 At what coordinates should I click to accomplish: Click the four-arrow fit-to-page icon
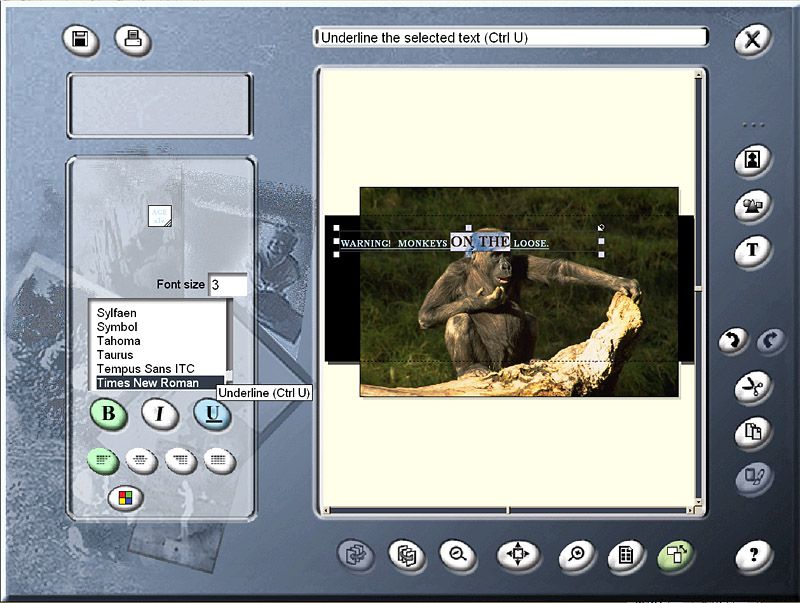point(518,554)
